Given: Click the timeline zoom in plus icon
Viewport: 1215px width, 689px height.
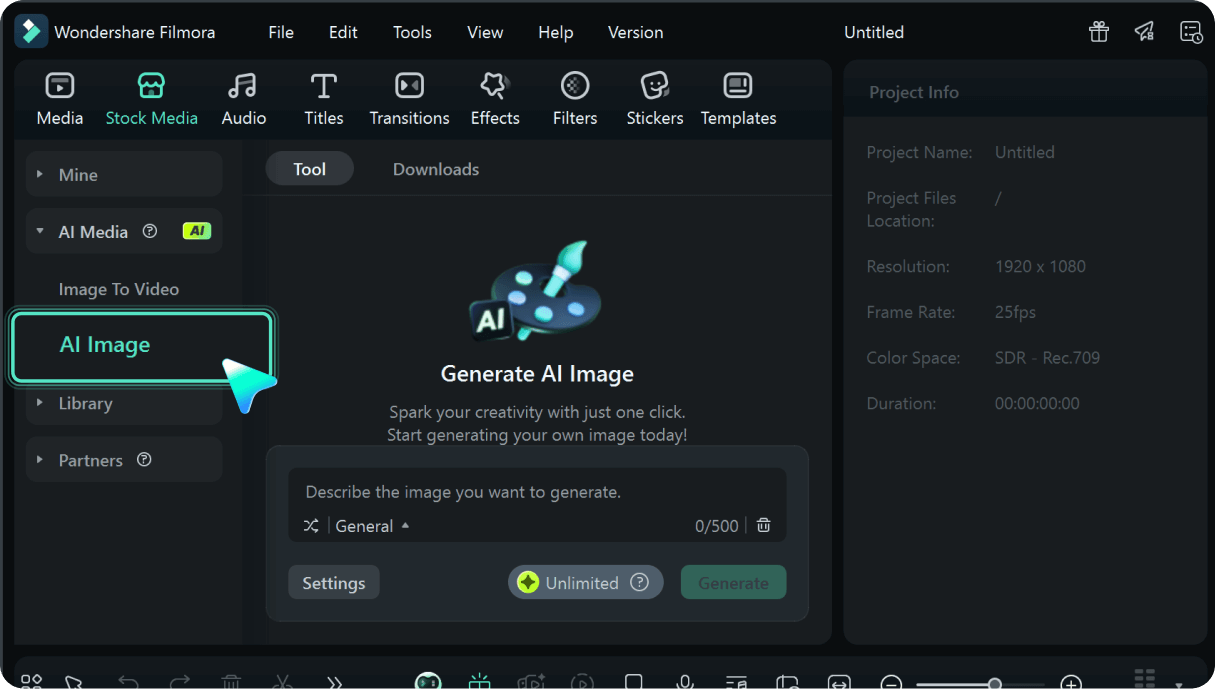Looking at the screenshot, I should tap(1071, 684).
